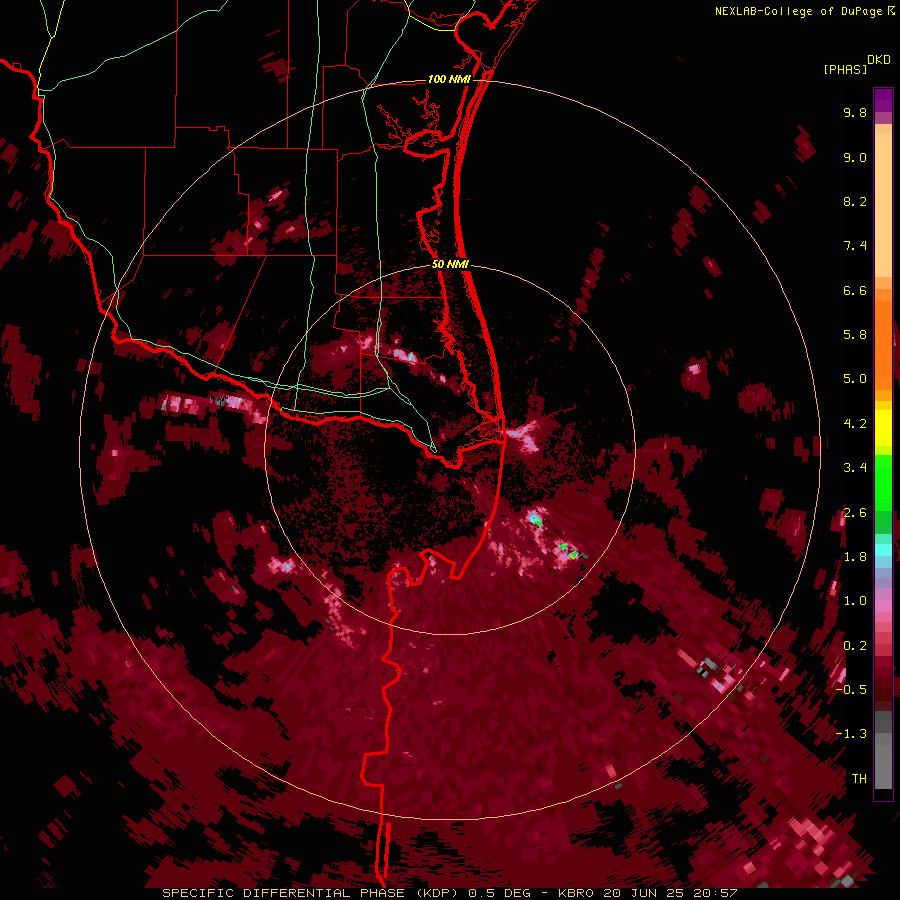Click the -1.3 scale value
Viewport: 900px width, 900px height.
[851, 735]
